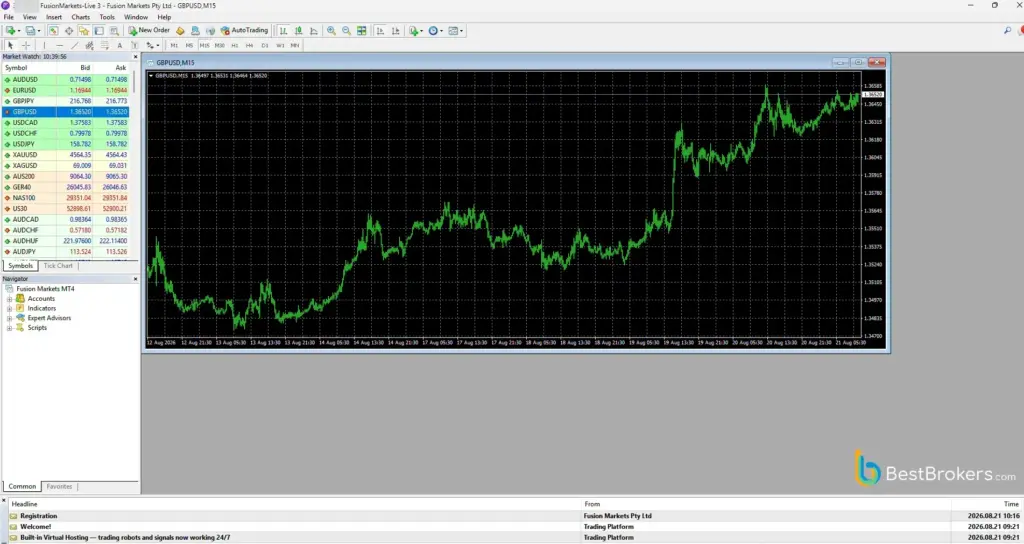This screenshot has width=1024, height=544.
Task: Select NAS100 row in Market Watch
Action: coord(65,198)
